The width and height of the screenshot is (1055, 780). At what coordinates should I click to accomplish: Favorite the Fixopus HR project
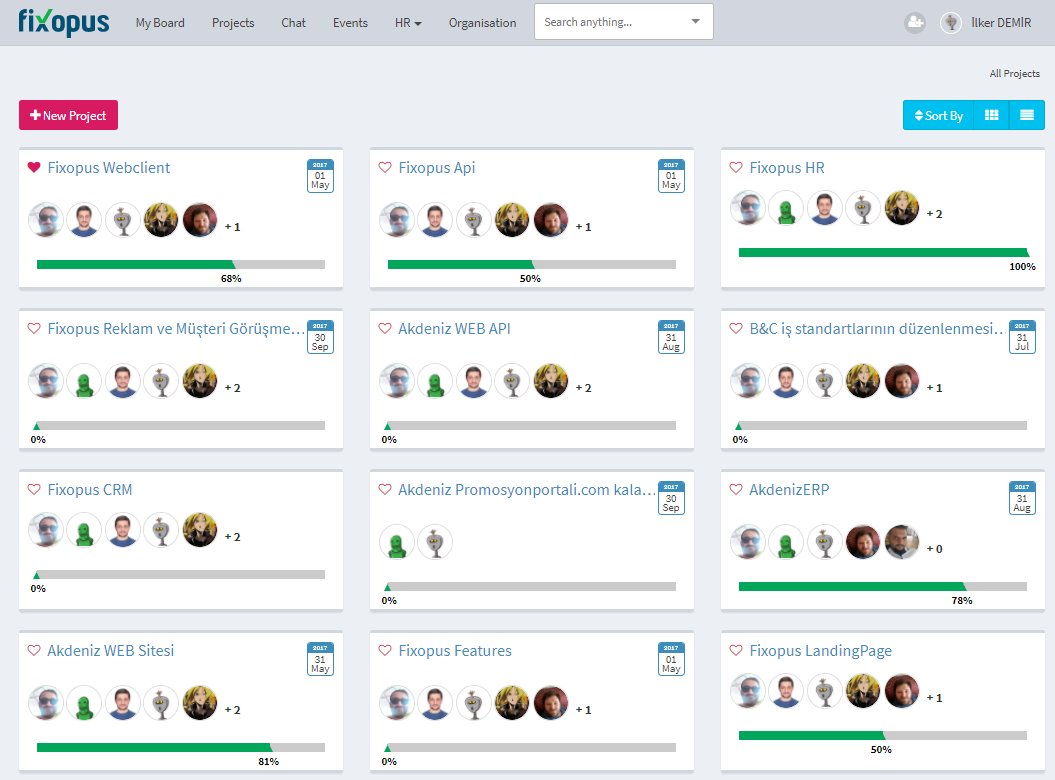[x=736, y=168]
